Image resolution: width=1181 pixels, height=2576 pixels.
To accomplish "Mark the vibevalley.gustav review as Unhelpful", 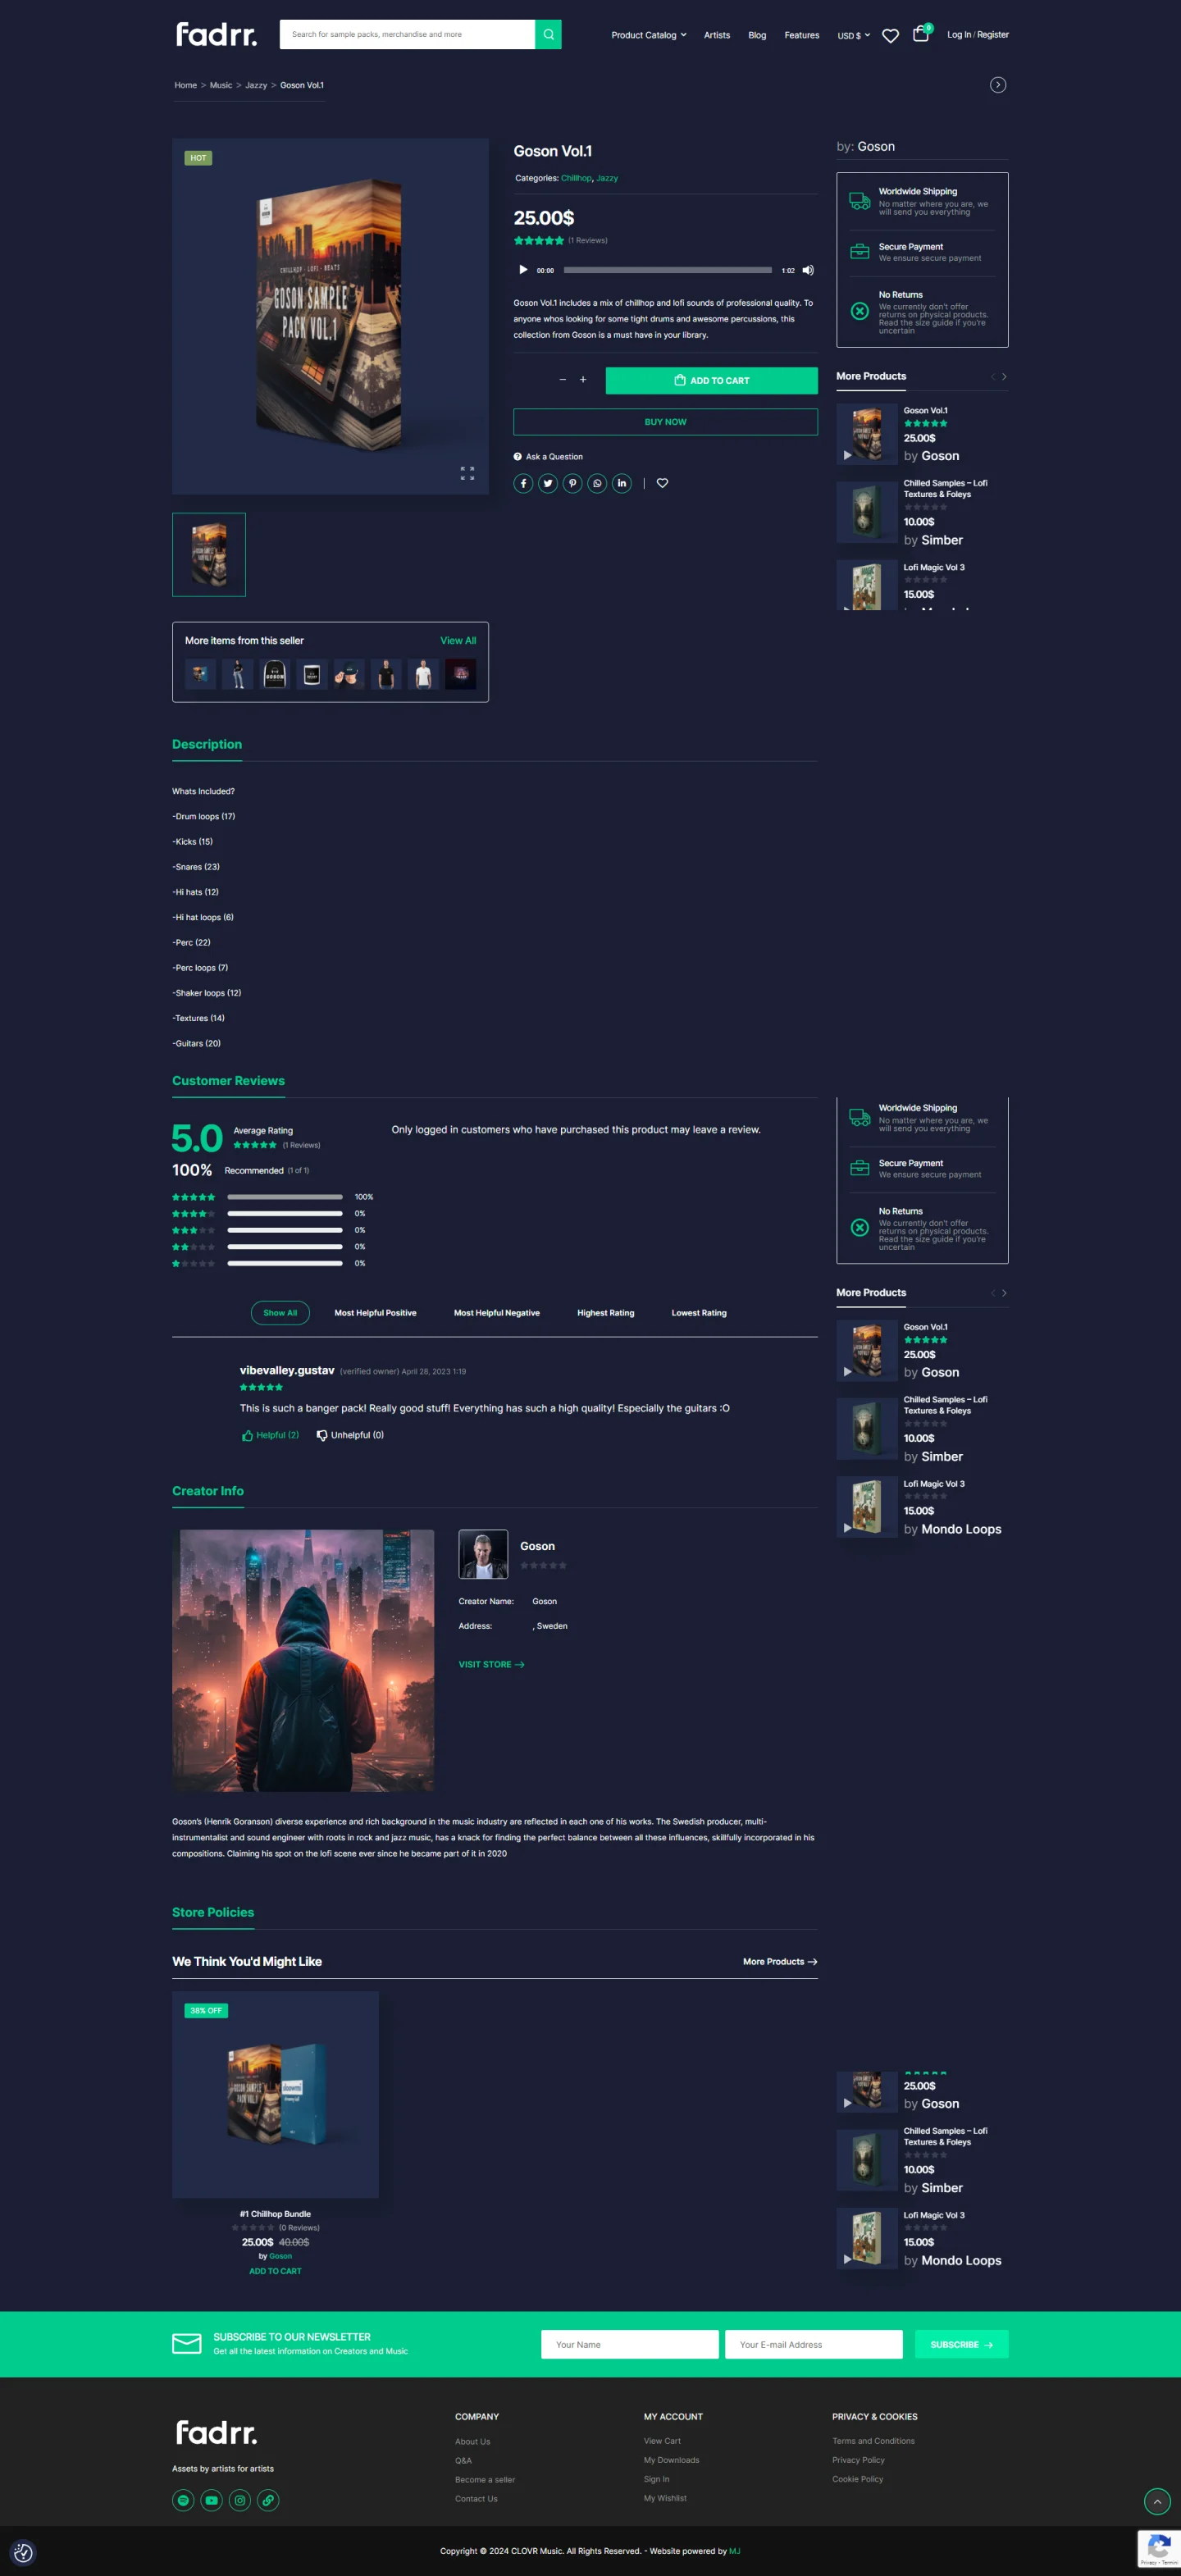I will pyautogui.click(x=350, y=1435).
